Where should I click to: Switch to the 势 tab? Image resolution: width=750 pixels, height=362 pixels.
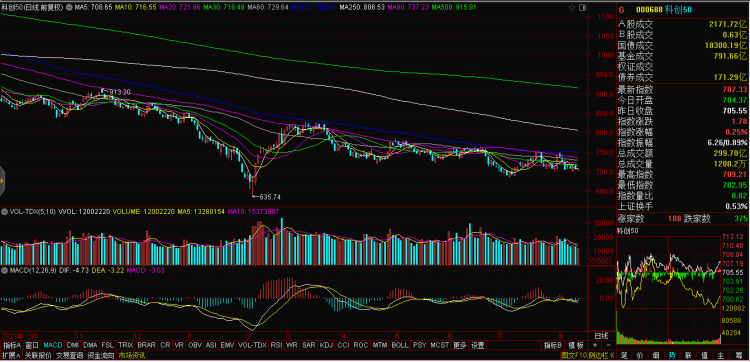(672, 355)
